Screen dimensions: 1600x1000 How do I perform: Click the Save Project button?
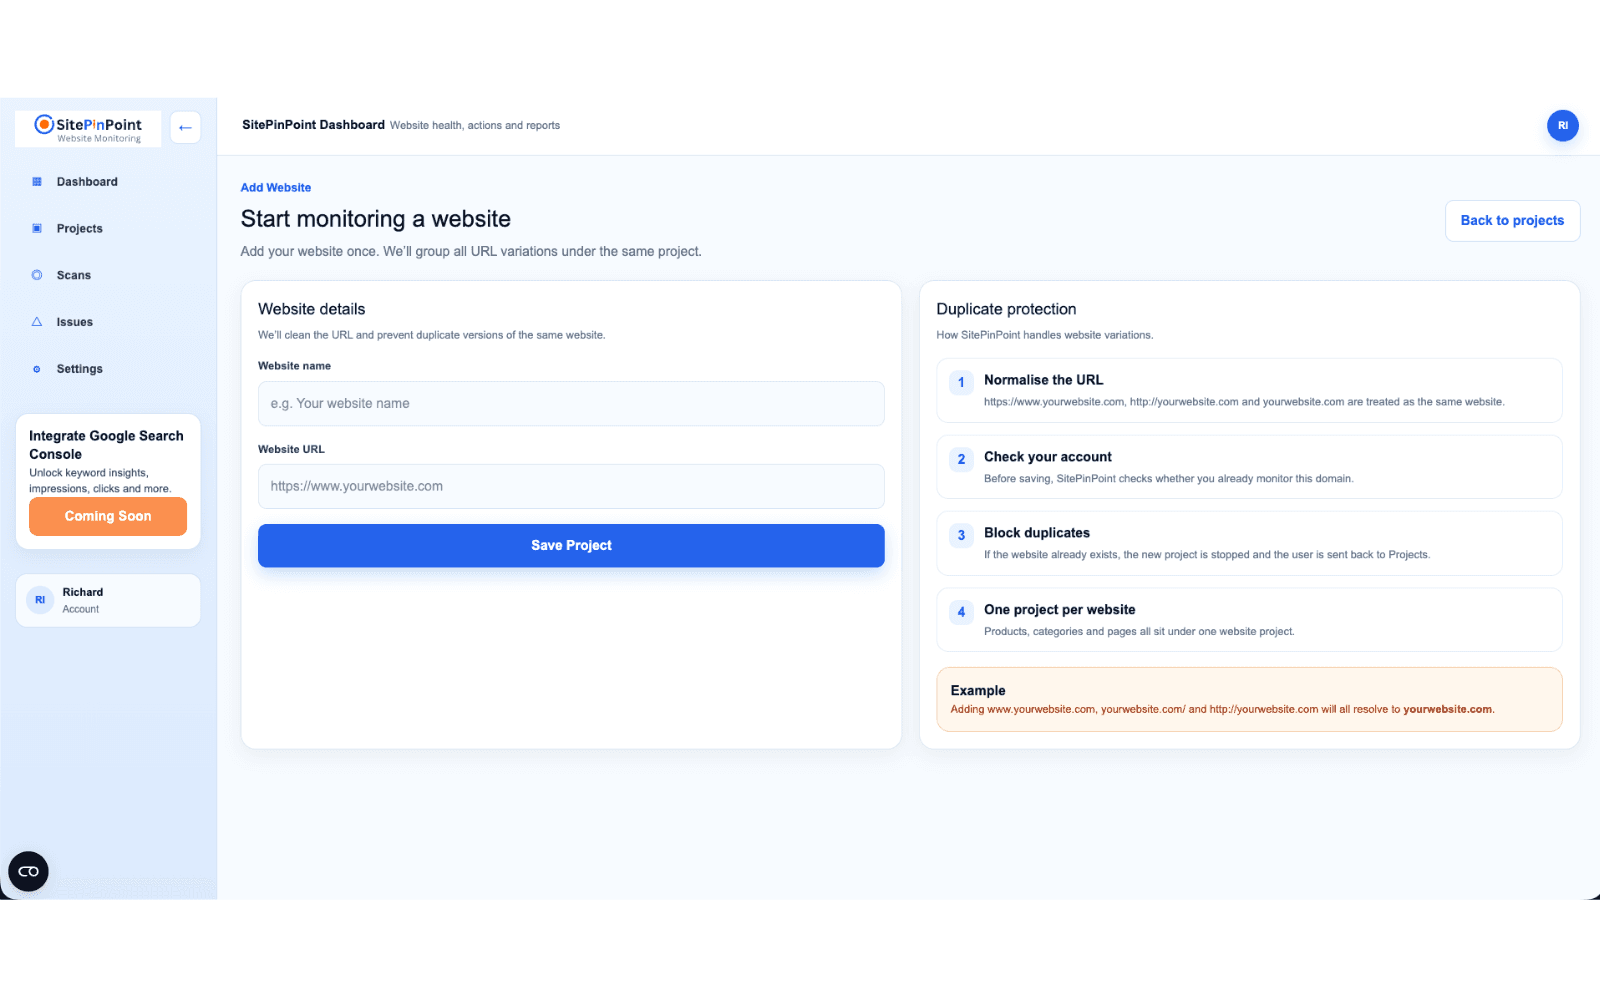pos(571,546)
